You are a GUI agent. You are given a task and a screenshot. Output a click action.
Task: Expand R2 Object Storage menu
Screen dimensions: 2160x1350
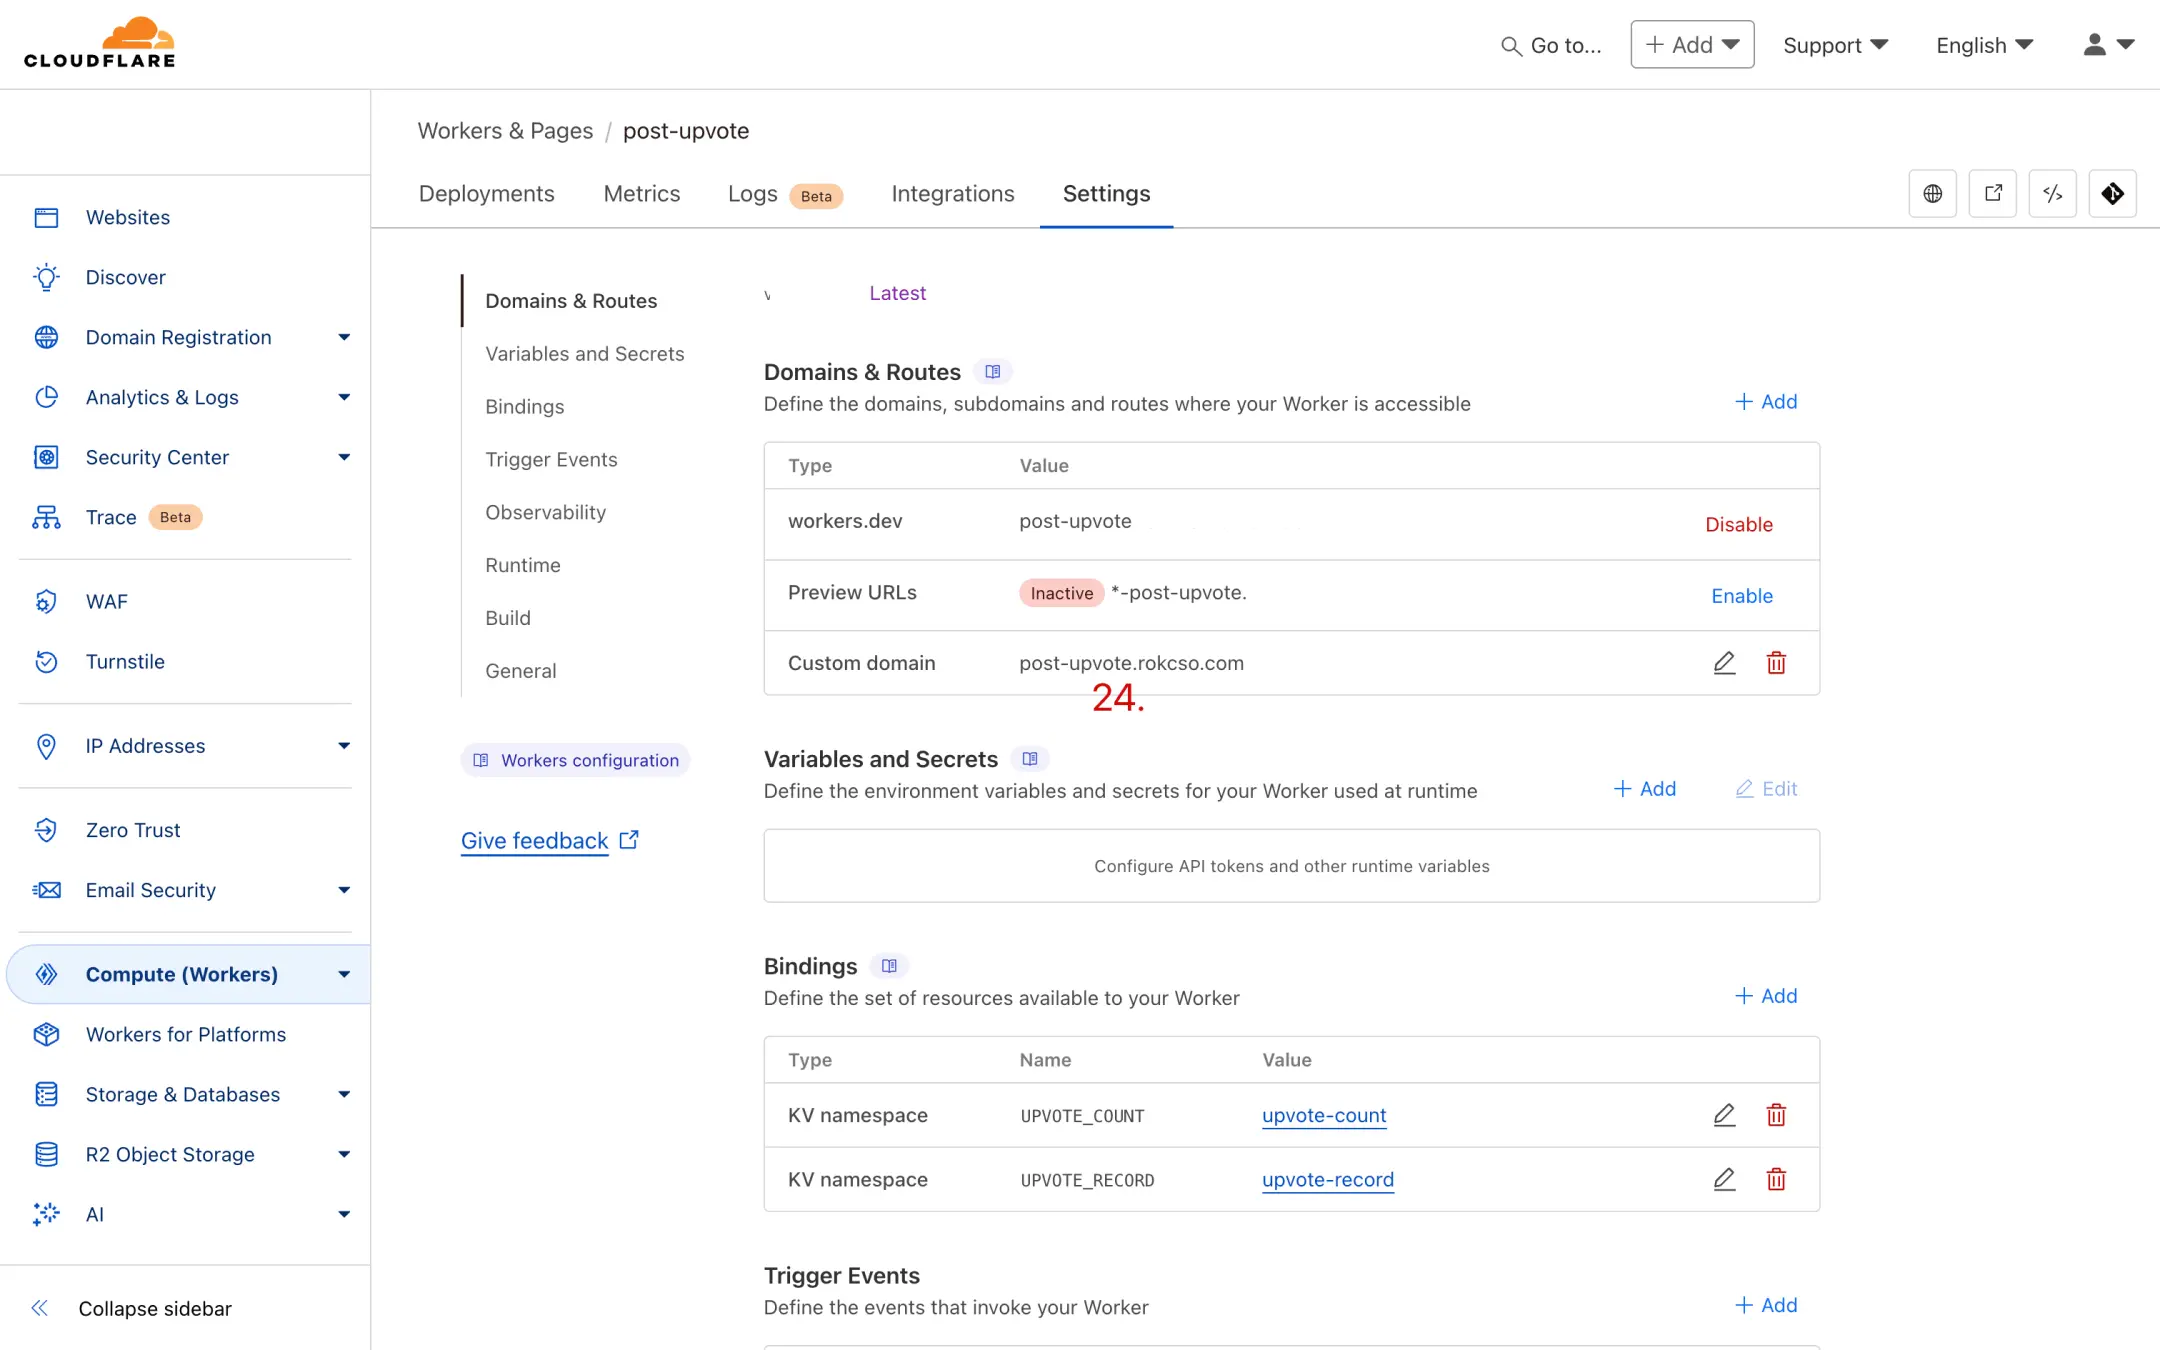click(344, 1154)
